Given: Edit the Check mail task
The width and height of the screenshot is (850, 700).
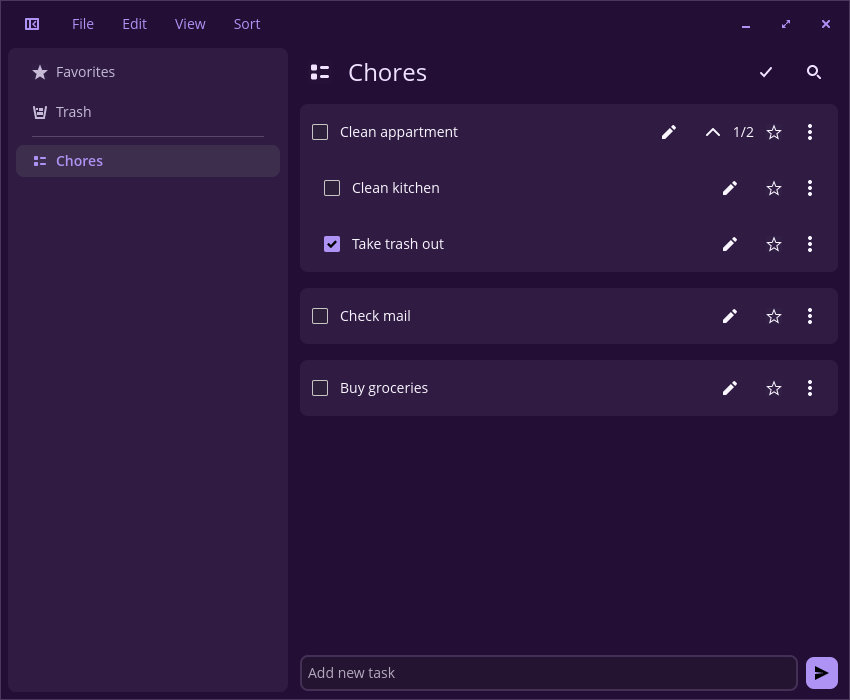Looking at the screenshot, I should (x=730, y=316).
